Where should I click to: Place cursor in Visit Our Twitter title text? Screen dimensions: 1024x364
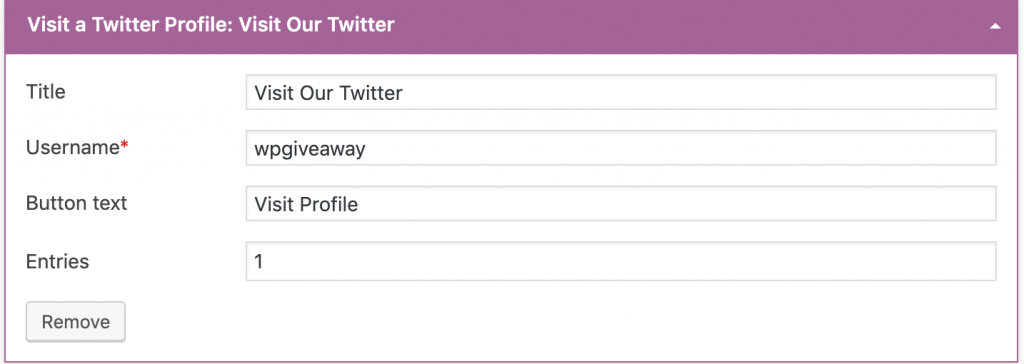point(328,93)
